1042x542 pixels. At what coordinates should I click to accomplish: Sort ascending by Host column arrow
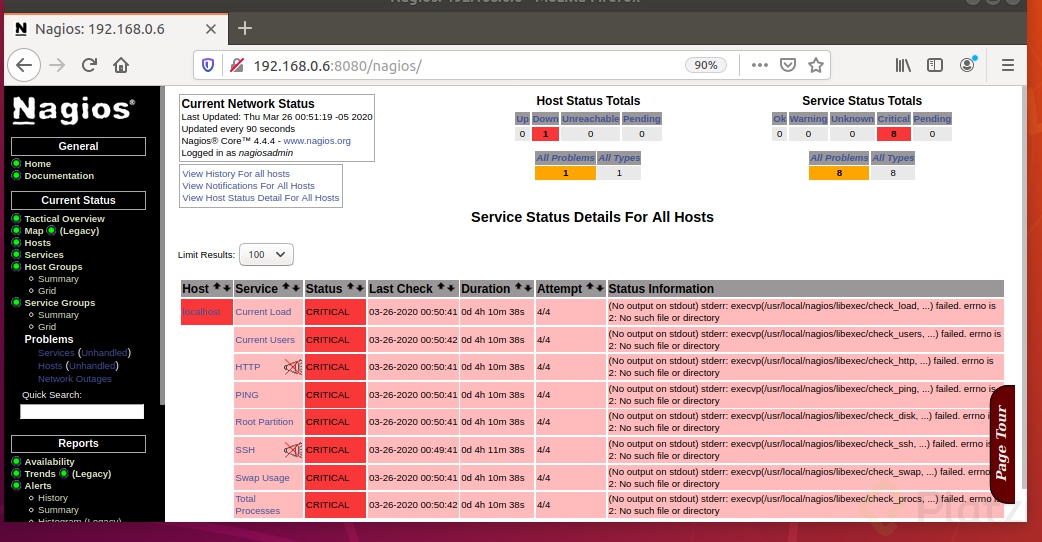[x=217, y=288]
